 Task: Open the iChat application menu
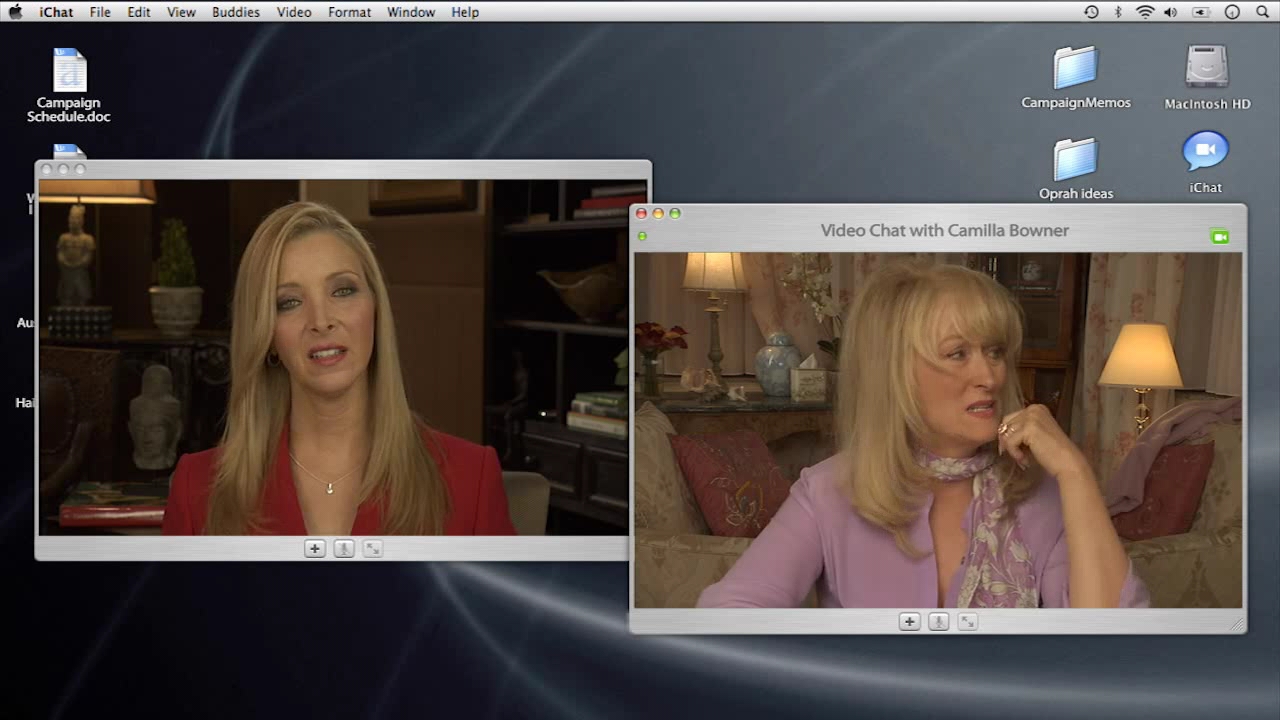click(x=56, y=12)
